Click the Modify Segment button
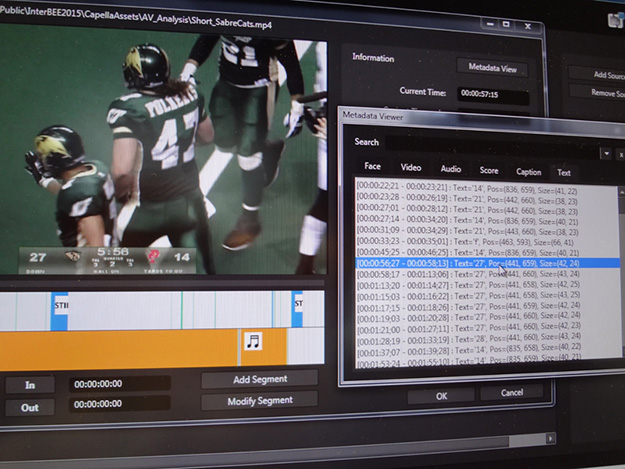The image size is (625, 469). click(x=259, y=401)
